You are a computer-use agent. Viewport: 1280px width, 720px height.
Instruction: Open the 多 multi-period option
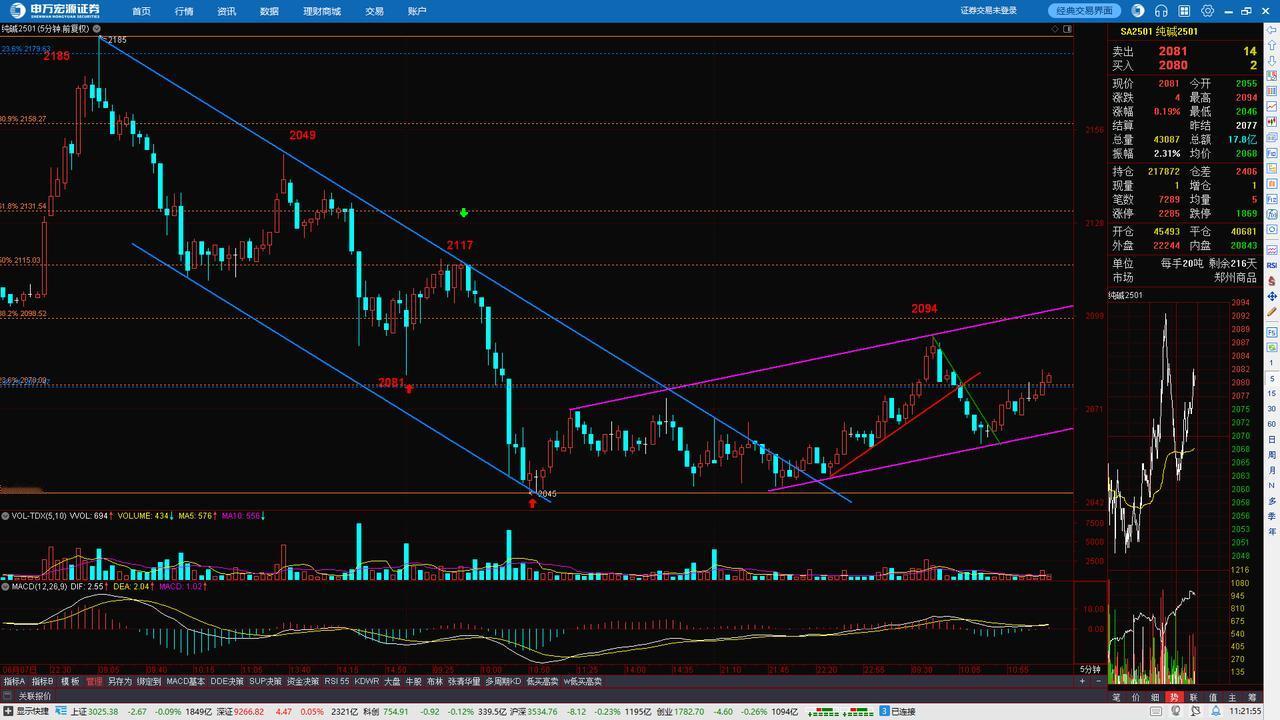1272,501
